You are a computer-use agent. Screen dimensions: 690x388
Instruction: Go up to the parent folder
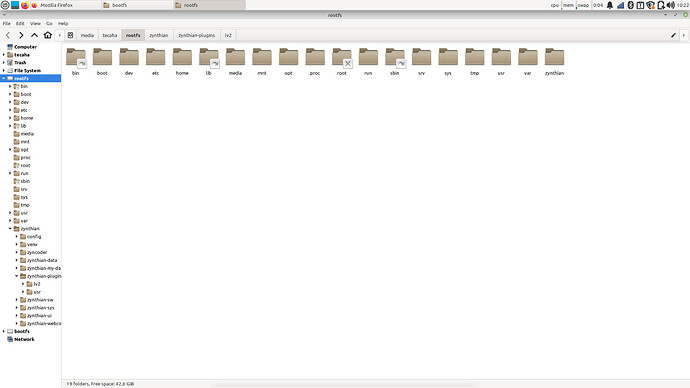click(34, 35)
